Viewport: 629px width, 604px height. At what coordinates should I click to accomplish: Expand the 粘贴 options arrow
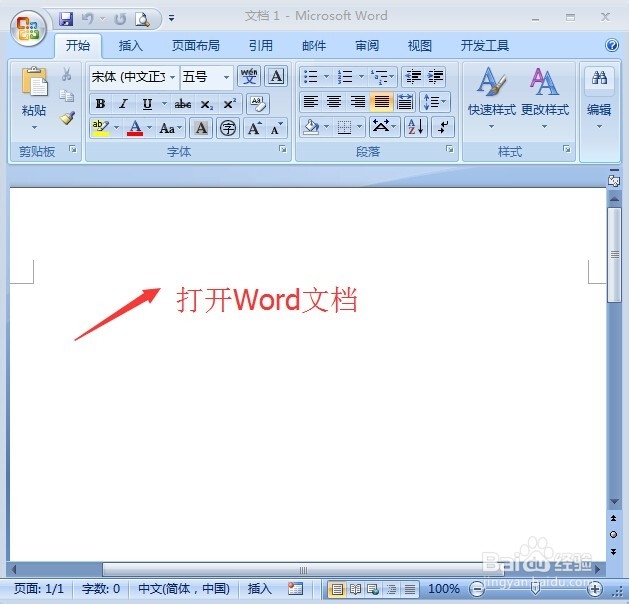point(34,127)
